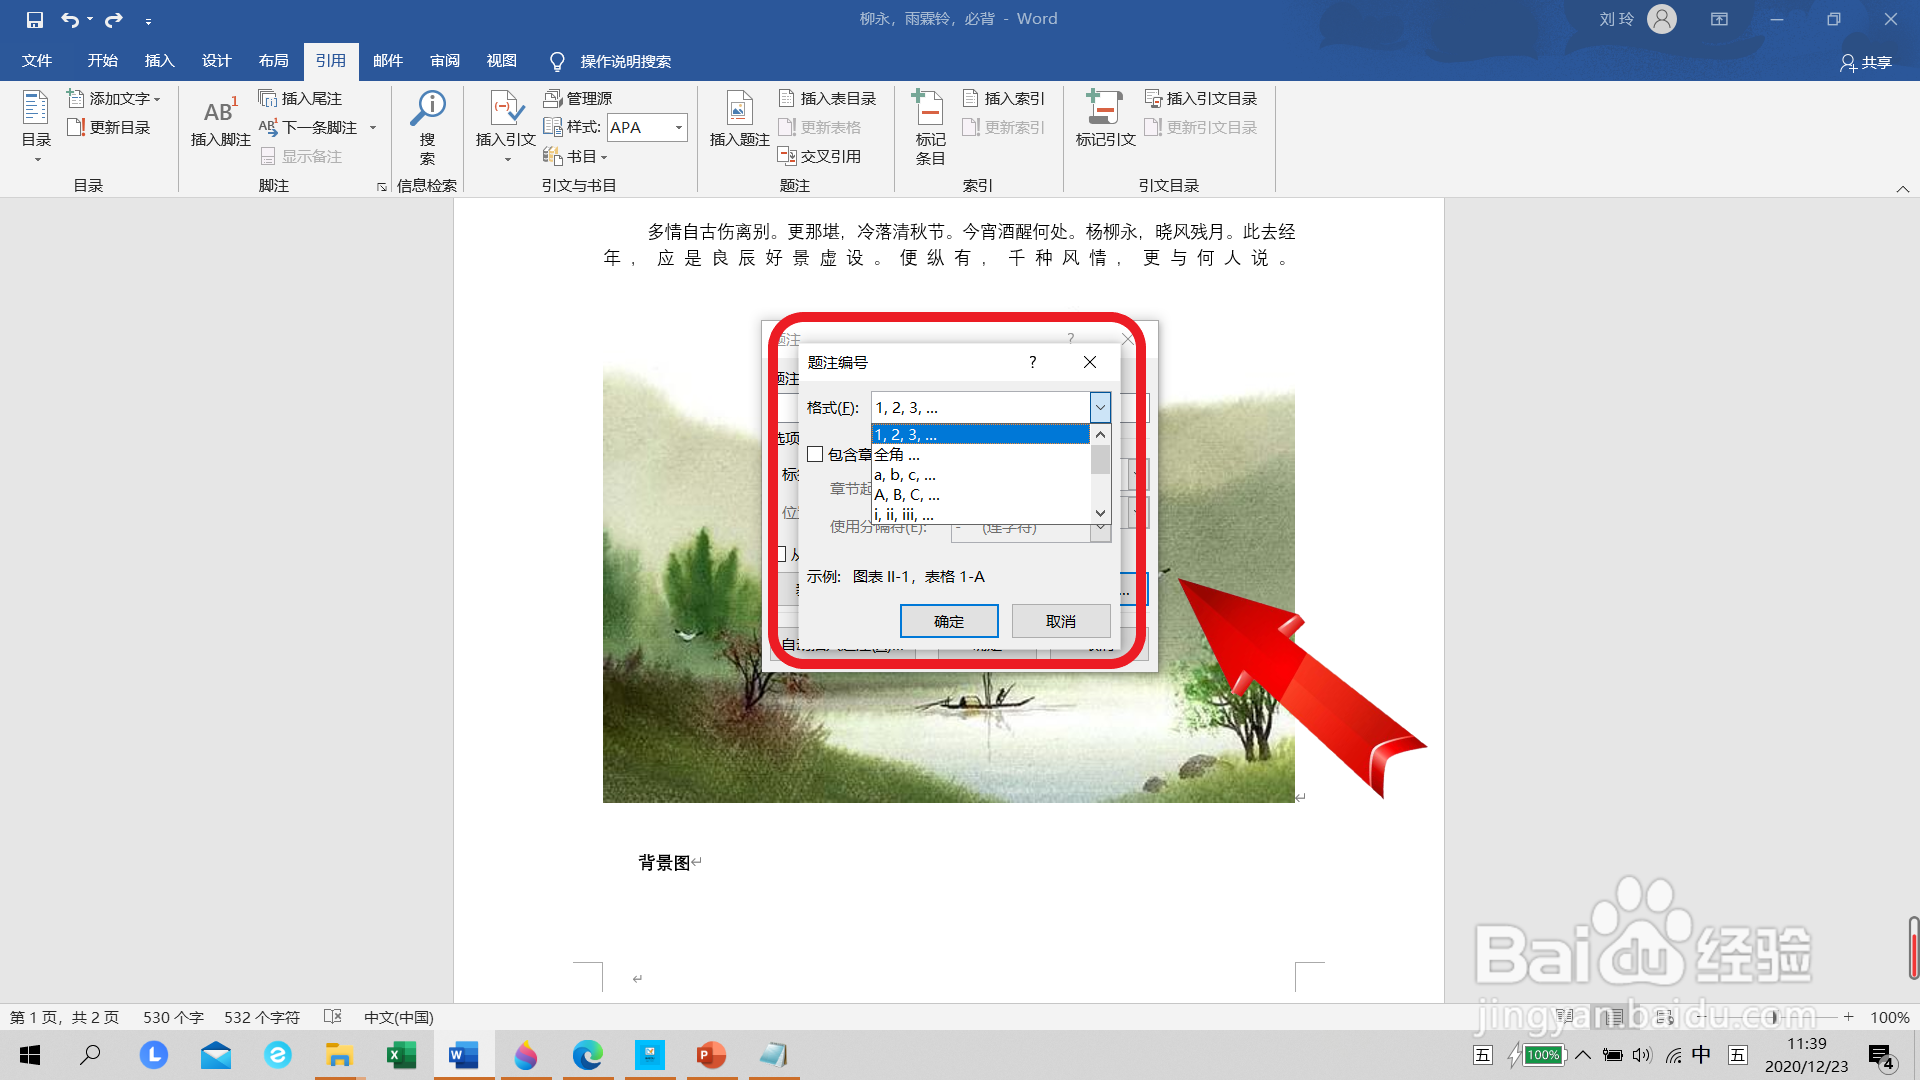This screenshot has height=1080, width=1920.
Task: Click 更新目录 button
Action: tap(109, 127)
